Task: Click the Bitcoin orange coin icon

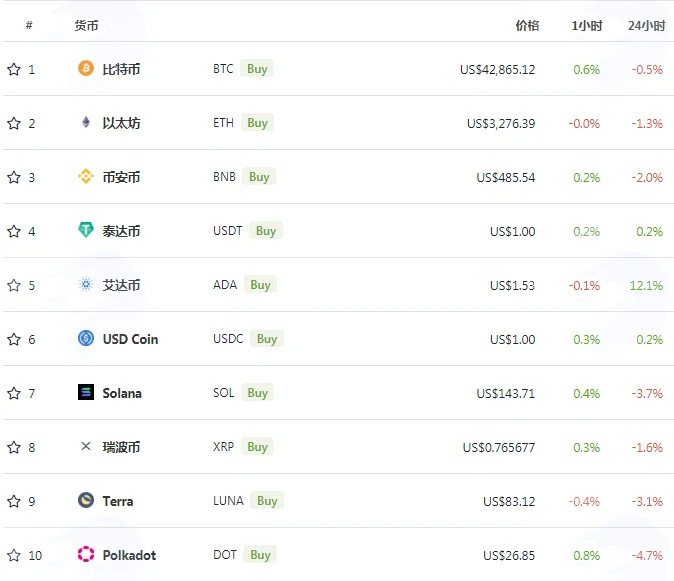Action: click(x=86, y=68)
